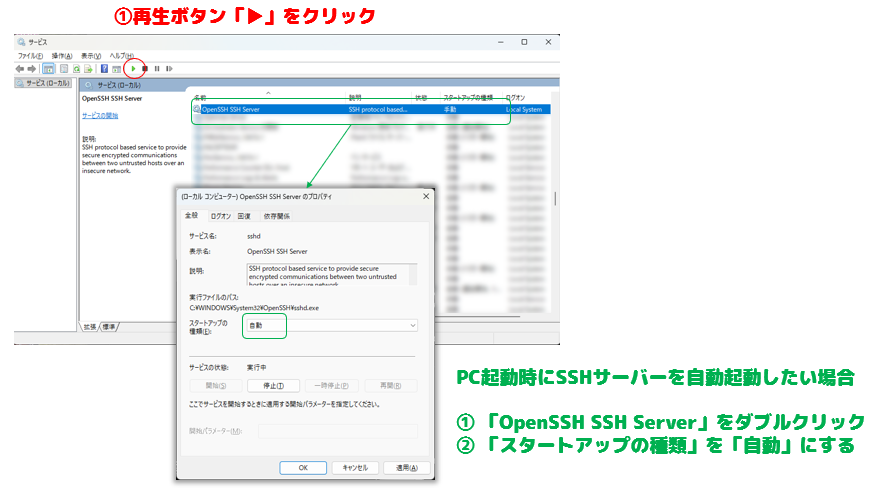The width and height of the screenshot is (871, 492).
Task: Click the OK button in properties dialog
Action: point(303,468)
